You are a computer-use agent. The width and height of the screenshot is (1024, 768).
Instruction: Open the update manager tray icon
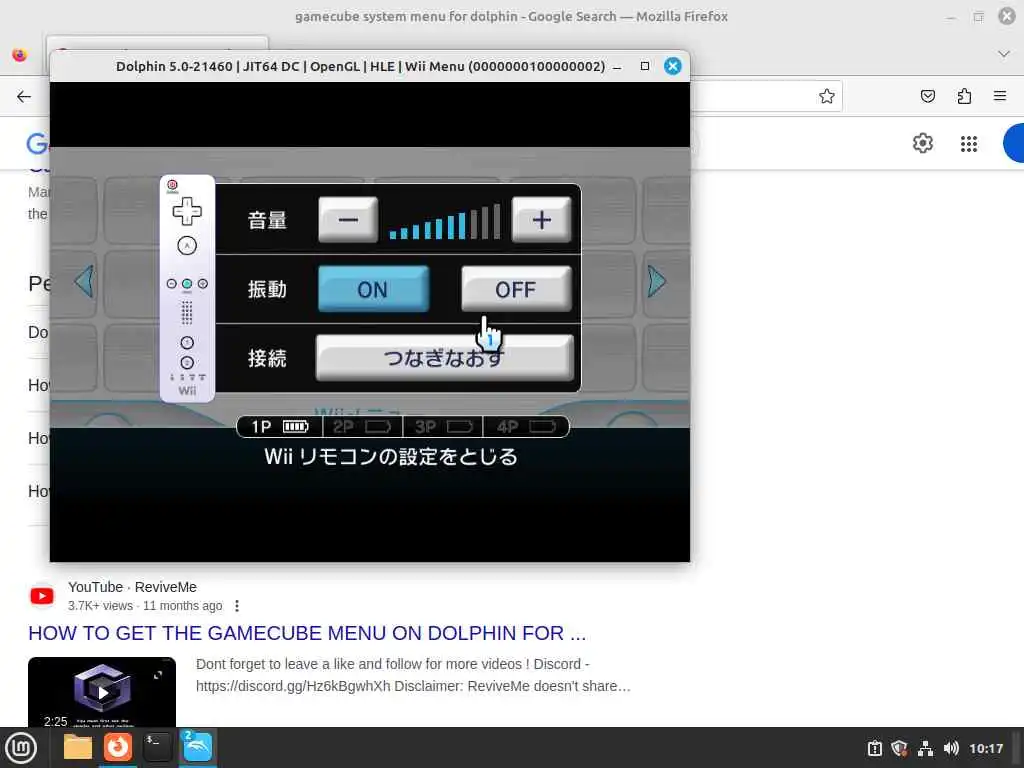[875, 748]
